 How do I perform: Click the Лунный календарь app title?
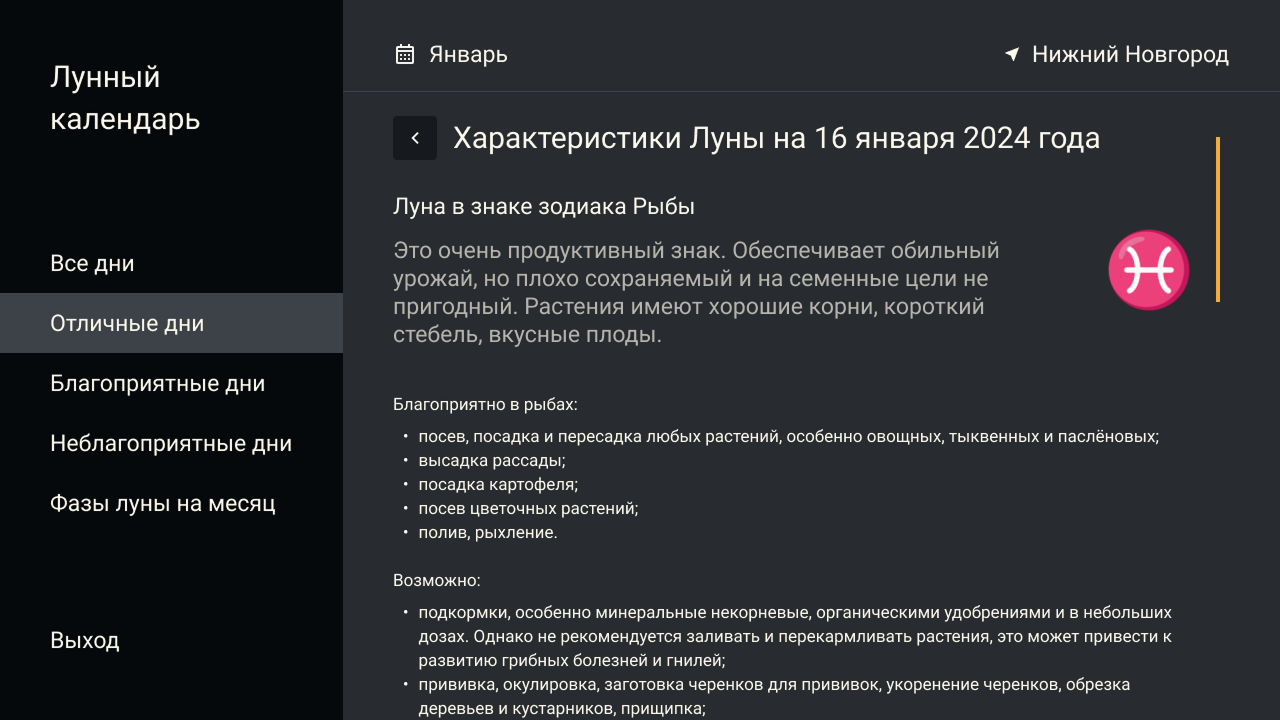[125, 98]
